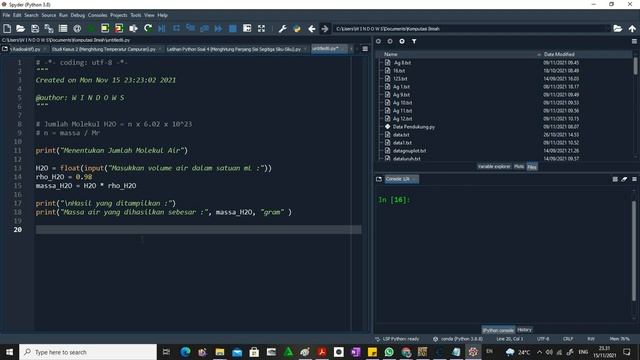640x360 pixels.
Task: Go back with the left arrow icon
Action: click(x=311, y=29)
